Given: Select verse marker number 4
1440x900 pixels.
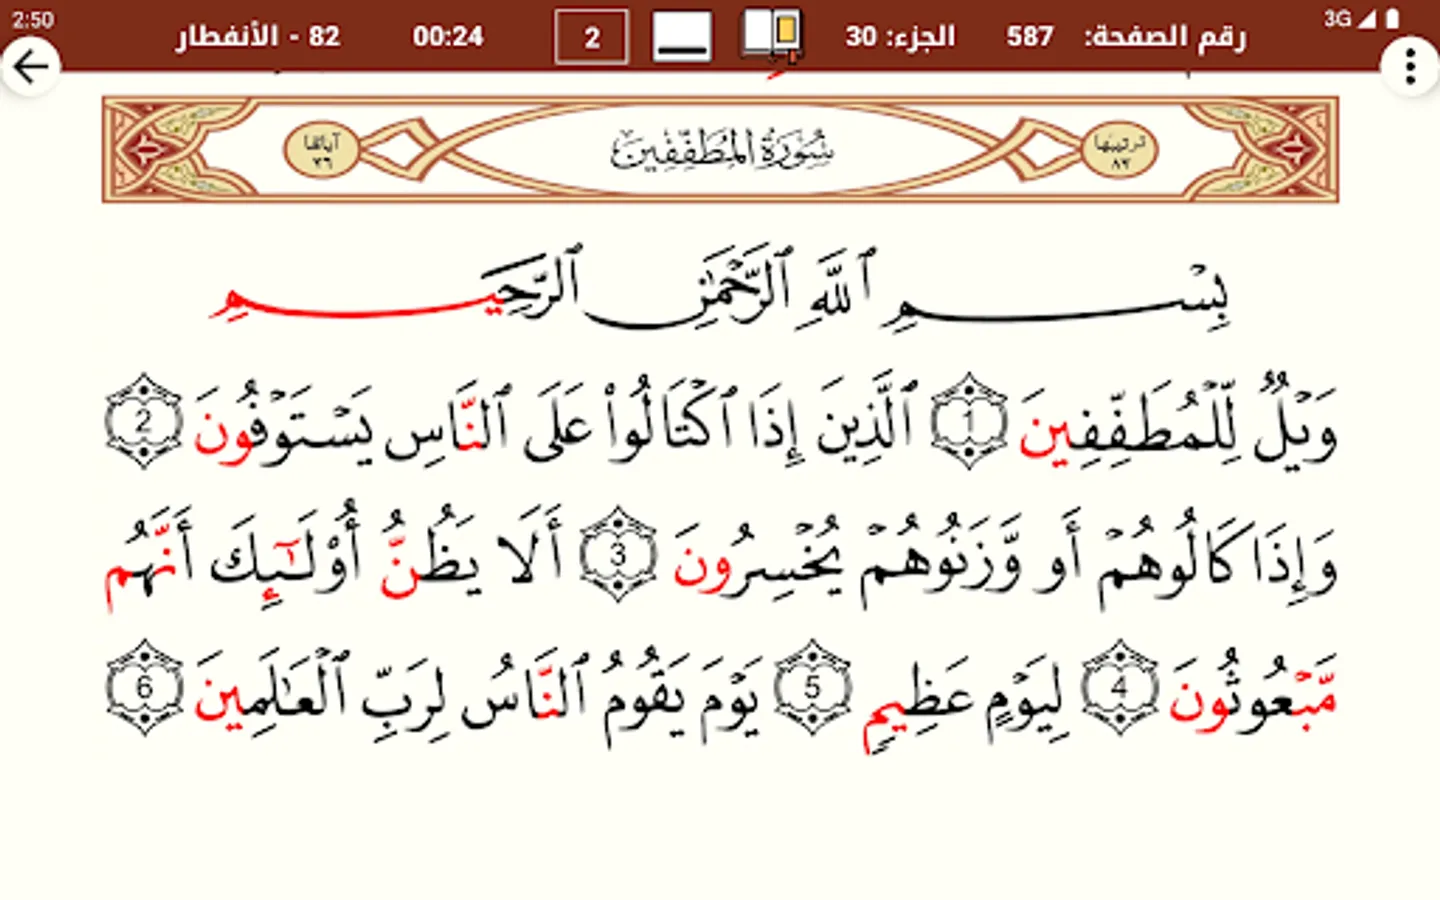Looking at the screenshot, I should [1120, 688].
